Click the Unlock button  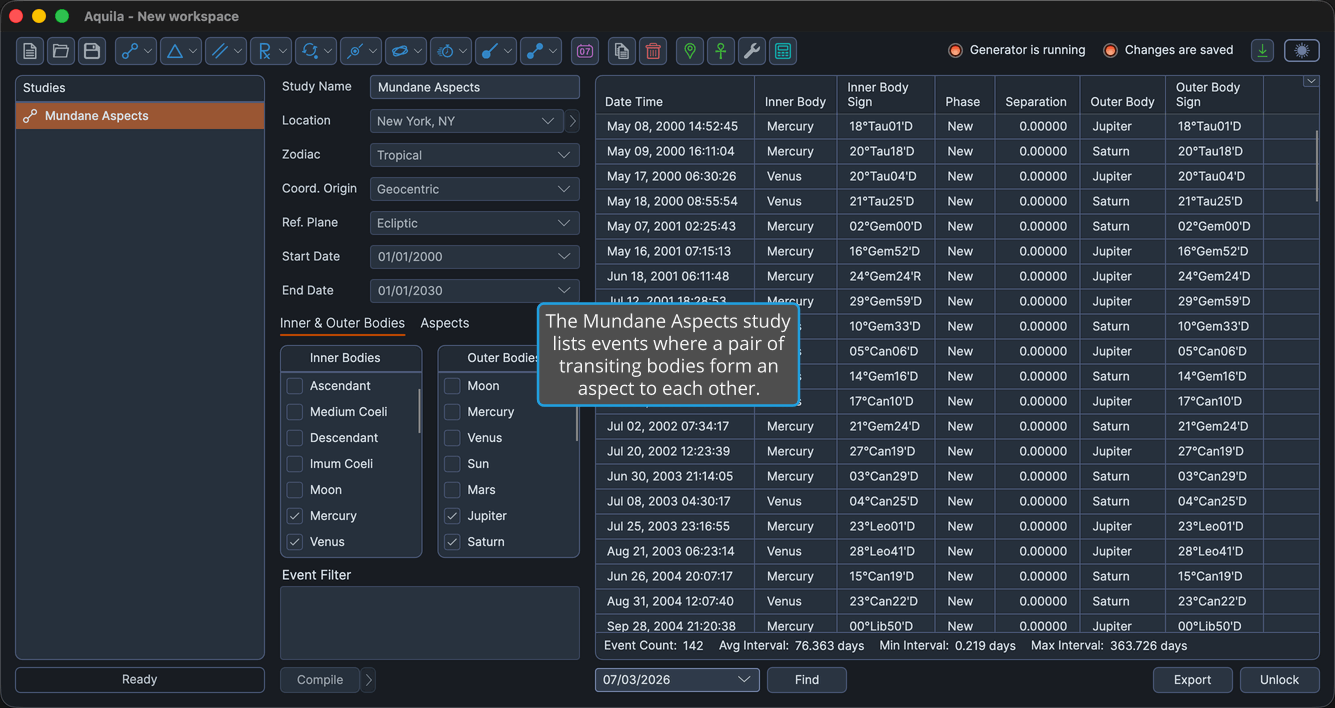click(1280, 680)
